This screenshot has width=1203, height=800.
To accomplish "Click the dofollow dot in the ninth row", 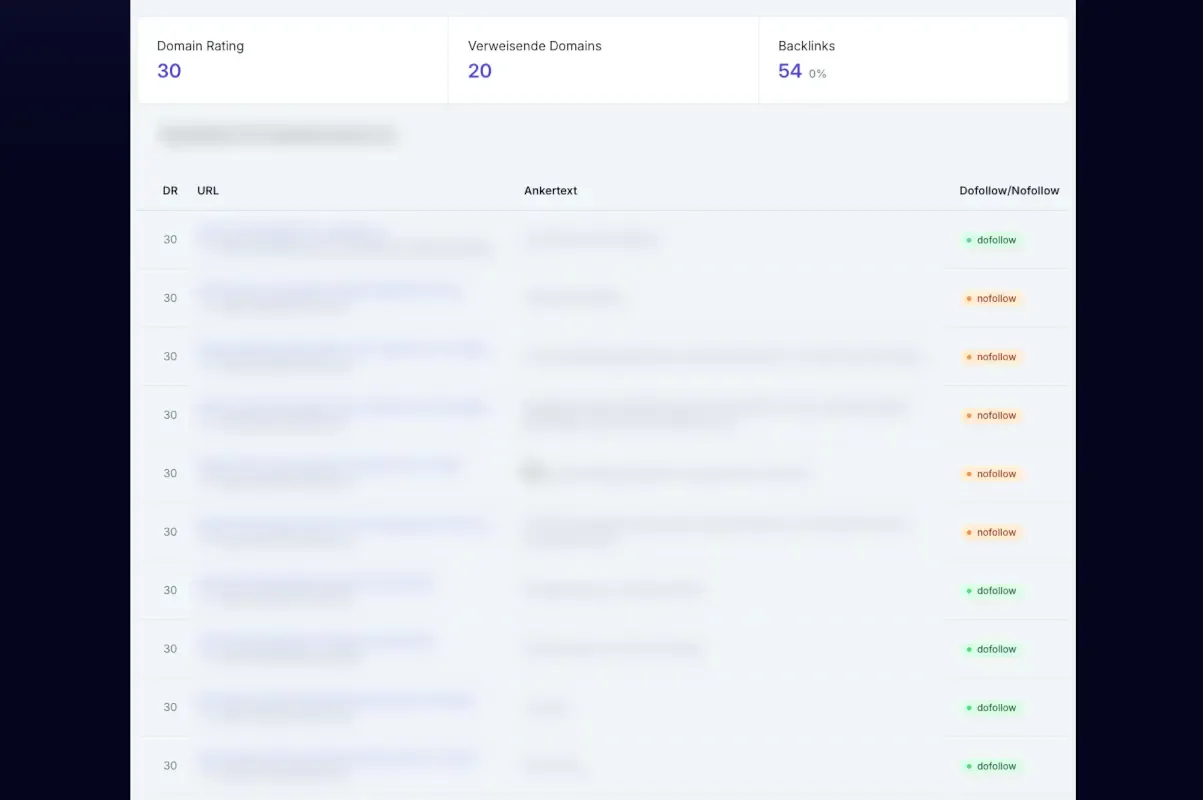I will 970,708.
